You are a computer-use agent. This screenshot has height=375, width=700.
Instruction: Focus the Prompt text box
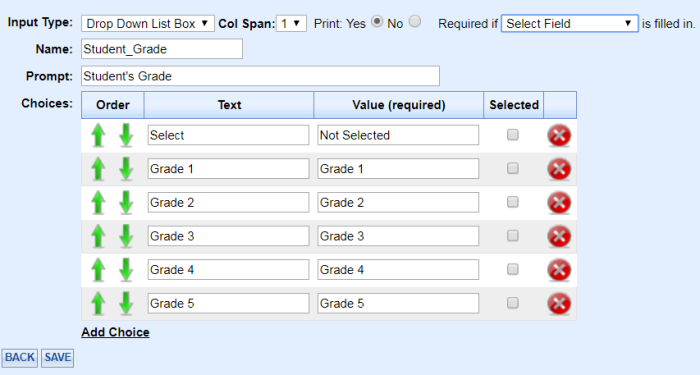pyautogui.click(x=260, y=76)
